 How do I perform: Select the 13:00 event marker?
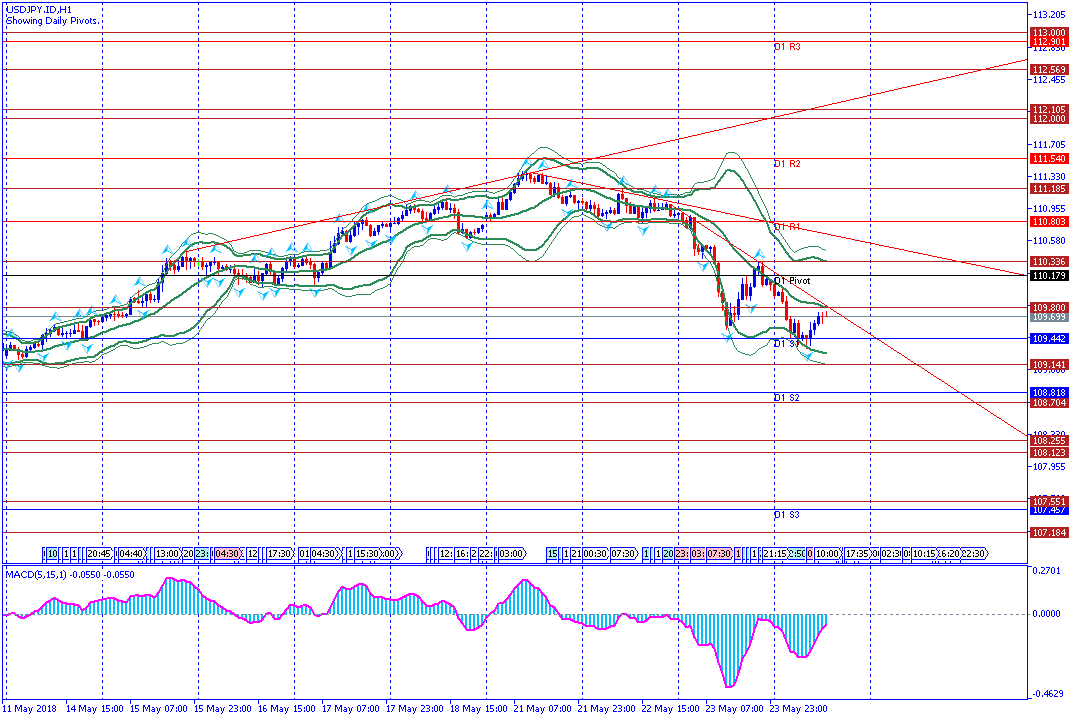point(167,554)
